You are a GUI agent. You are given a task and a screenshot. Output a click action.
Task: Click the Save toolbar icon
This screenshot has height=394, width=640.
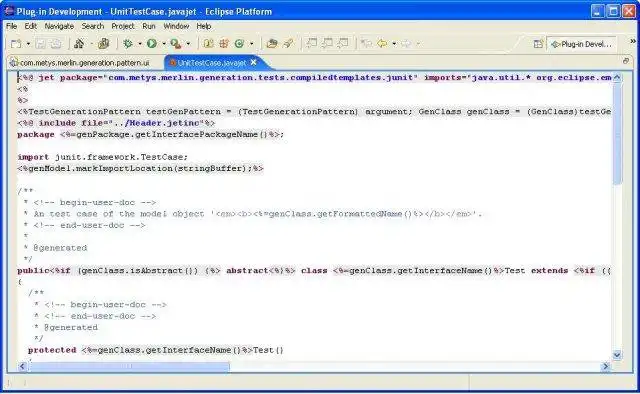click(40, 44)
